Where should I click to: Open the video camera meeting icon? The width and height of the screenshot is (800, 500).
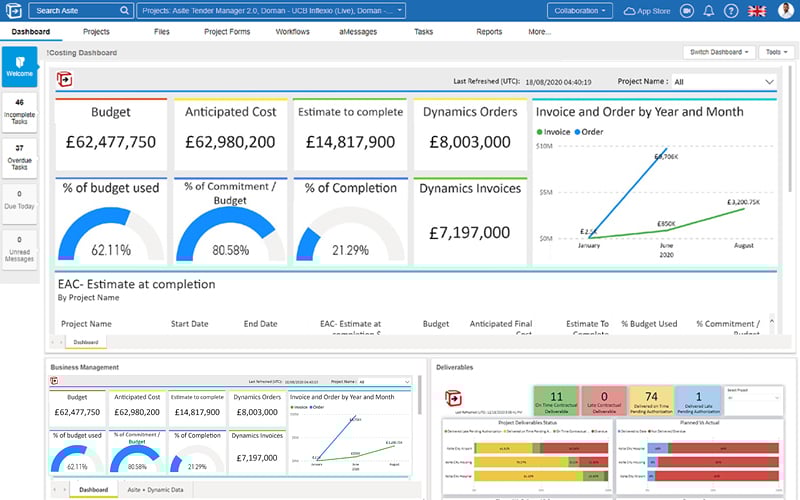(x=687, y=11)
